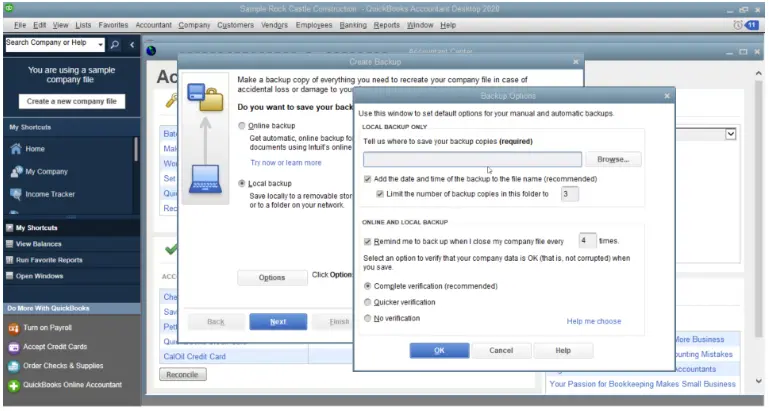The width and height of the screenshot is (769, 411).
Task: Click Options button in Create Backup
Action: pos(272,278)
